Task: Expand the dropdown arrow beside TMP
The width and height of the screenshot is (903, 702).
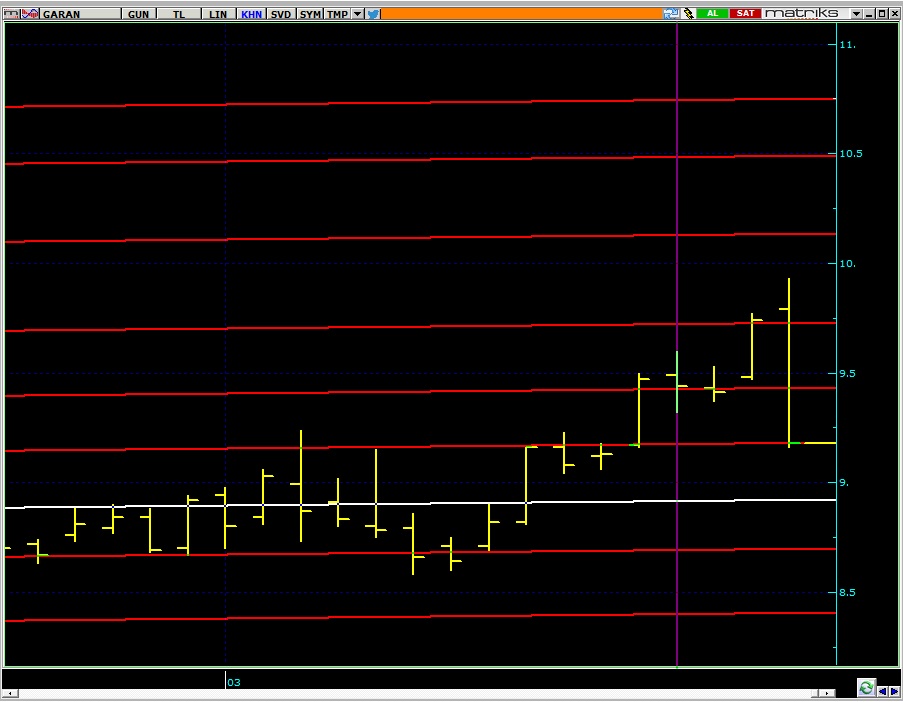Action: (x=358, y=14)
